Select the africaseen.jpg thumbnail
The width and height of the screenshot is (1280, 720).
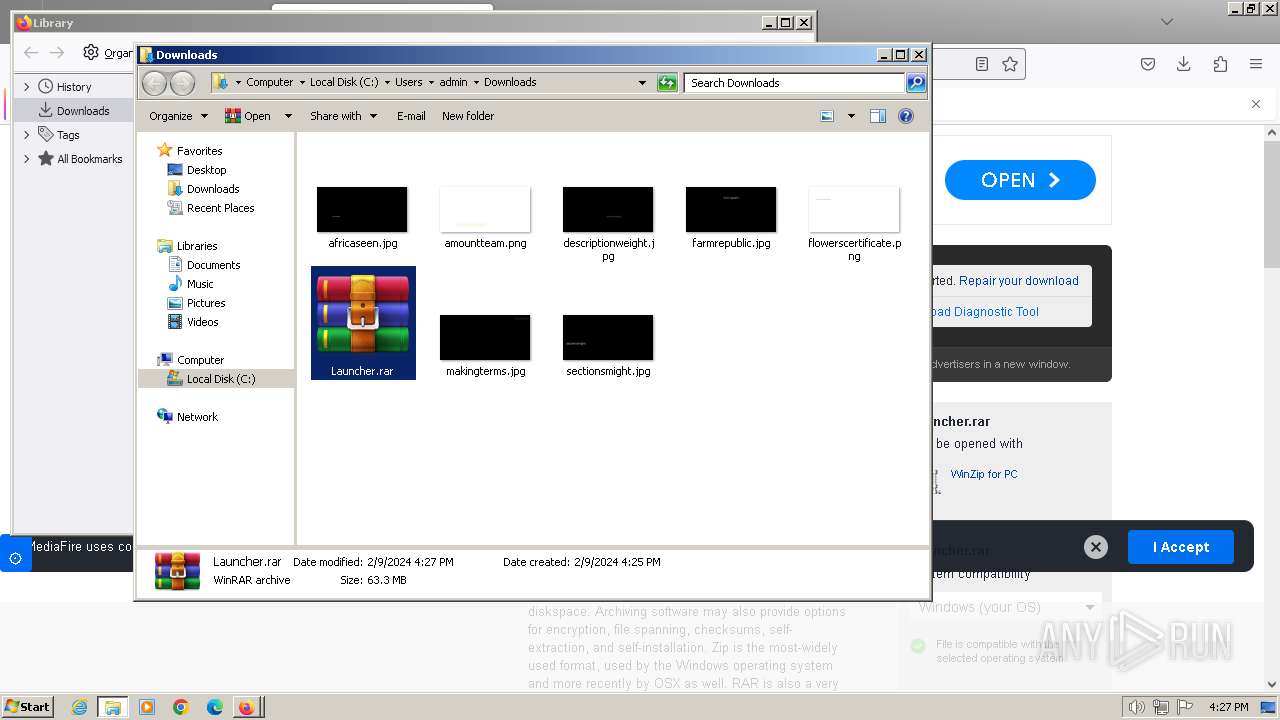pos(362,218)
